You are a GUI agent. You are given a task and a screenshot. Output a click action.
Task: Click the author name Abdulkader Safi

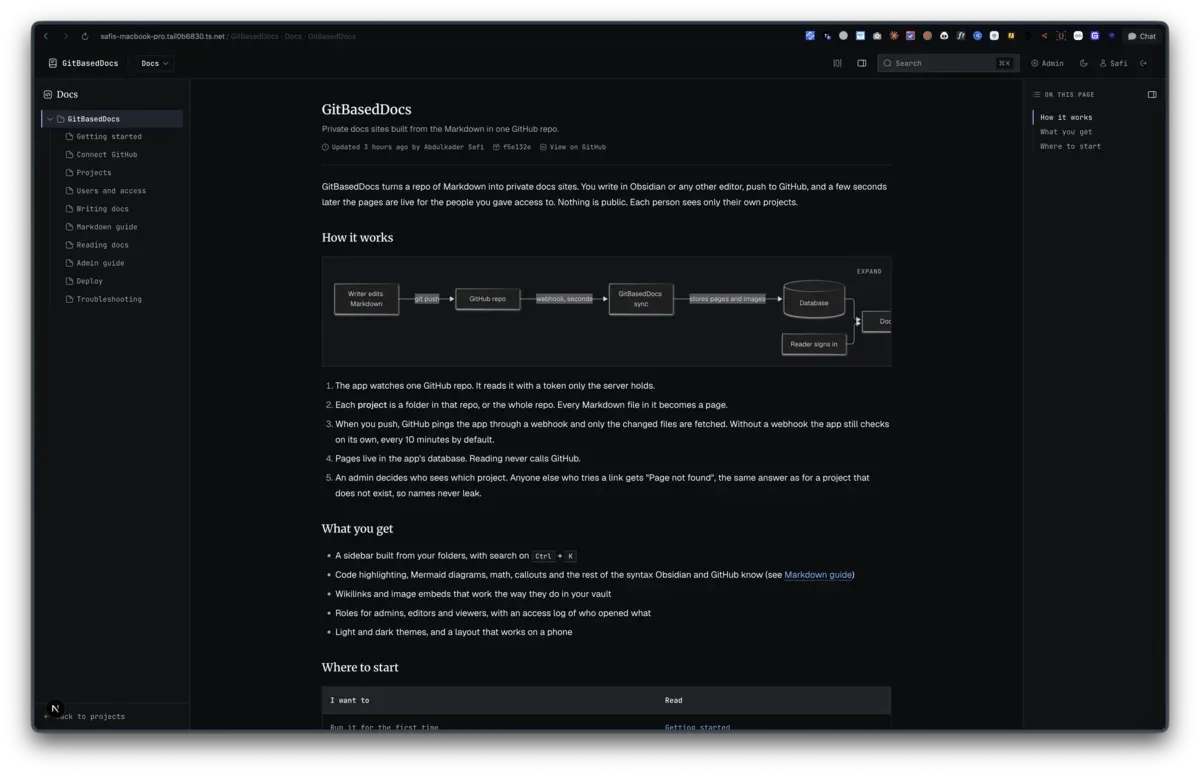pyautogui.click(x=453, y=147)
